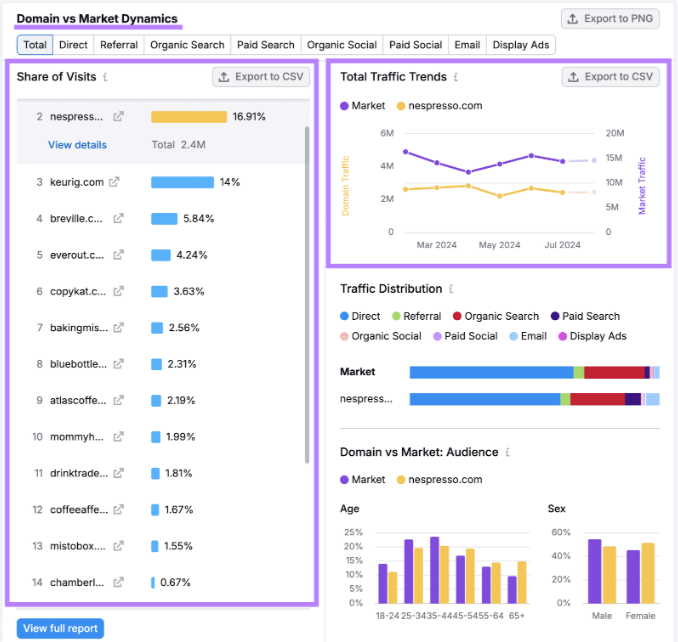Open external link icon for bluebottle row

coord(118,364)
